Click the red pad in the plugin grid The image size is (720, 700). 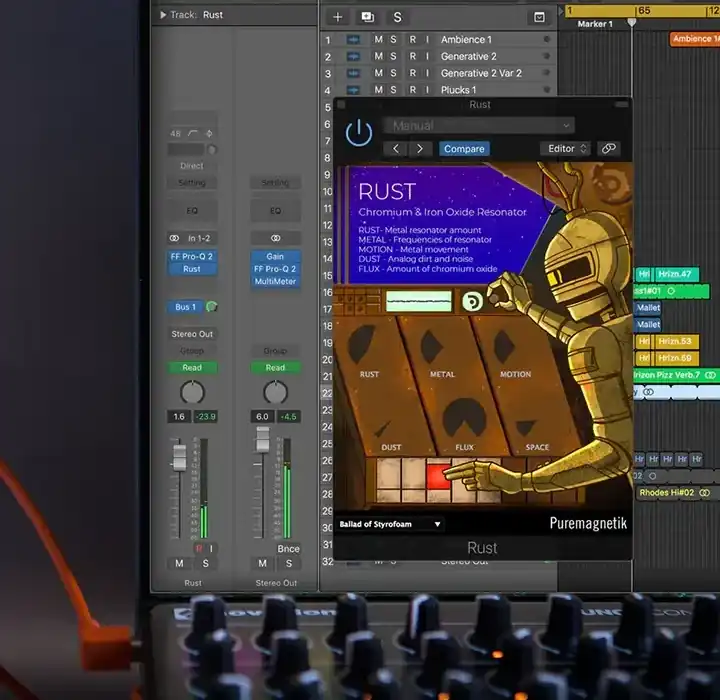[439, 476]
